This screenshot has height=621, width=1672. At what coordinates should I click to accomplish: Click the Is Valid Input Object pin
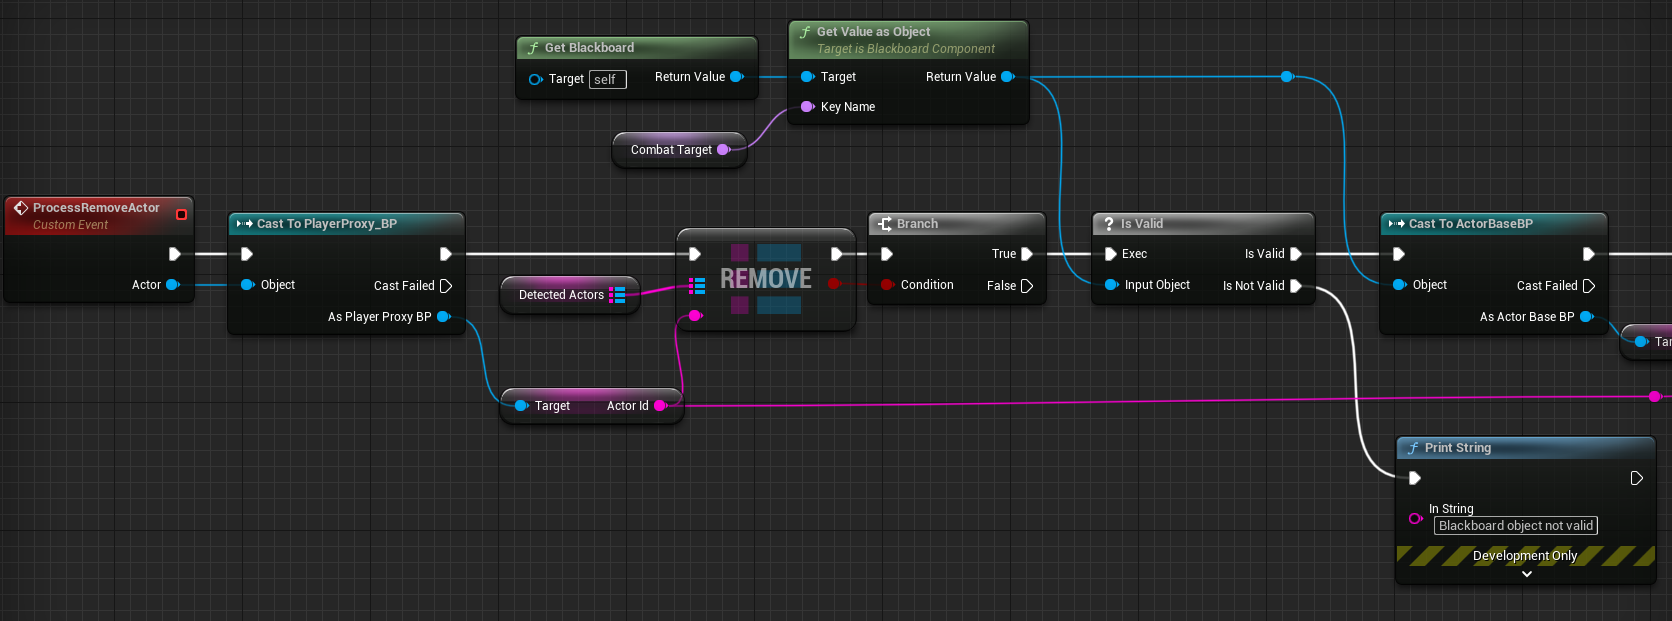pos(1111,285)
